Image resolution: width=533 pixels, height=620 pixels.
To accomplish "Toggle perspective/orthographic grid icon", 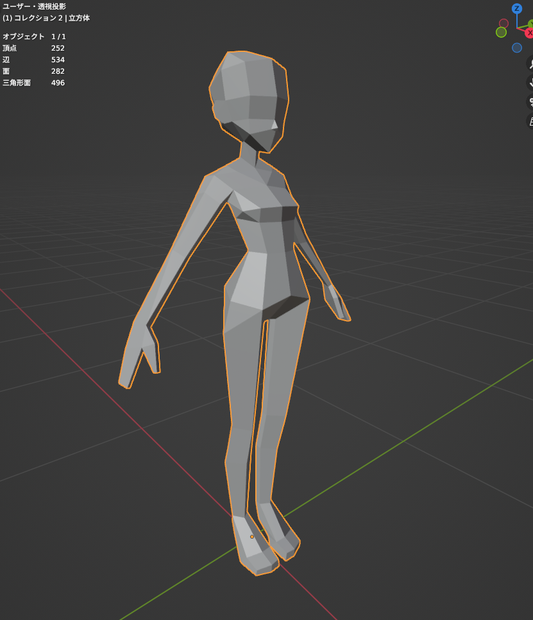I will click(x=531, y=121).
